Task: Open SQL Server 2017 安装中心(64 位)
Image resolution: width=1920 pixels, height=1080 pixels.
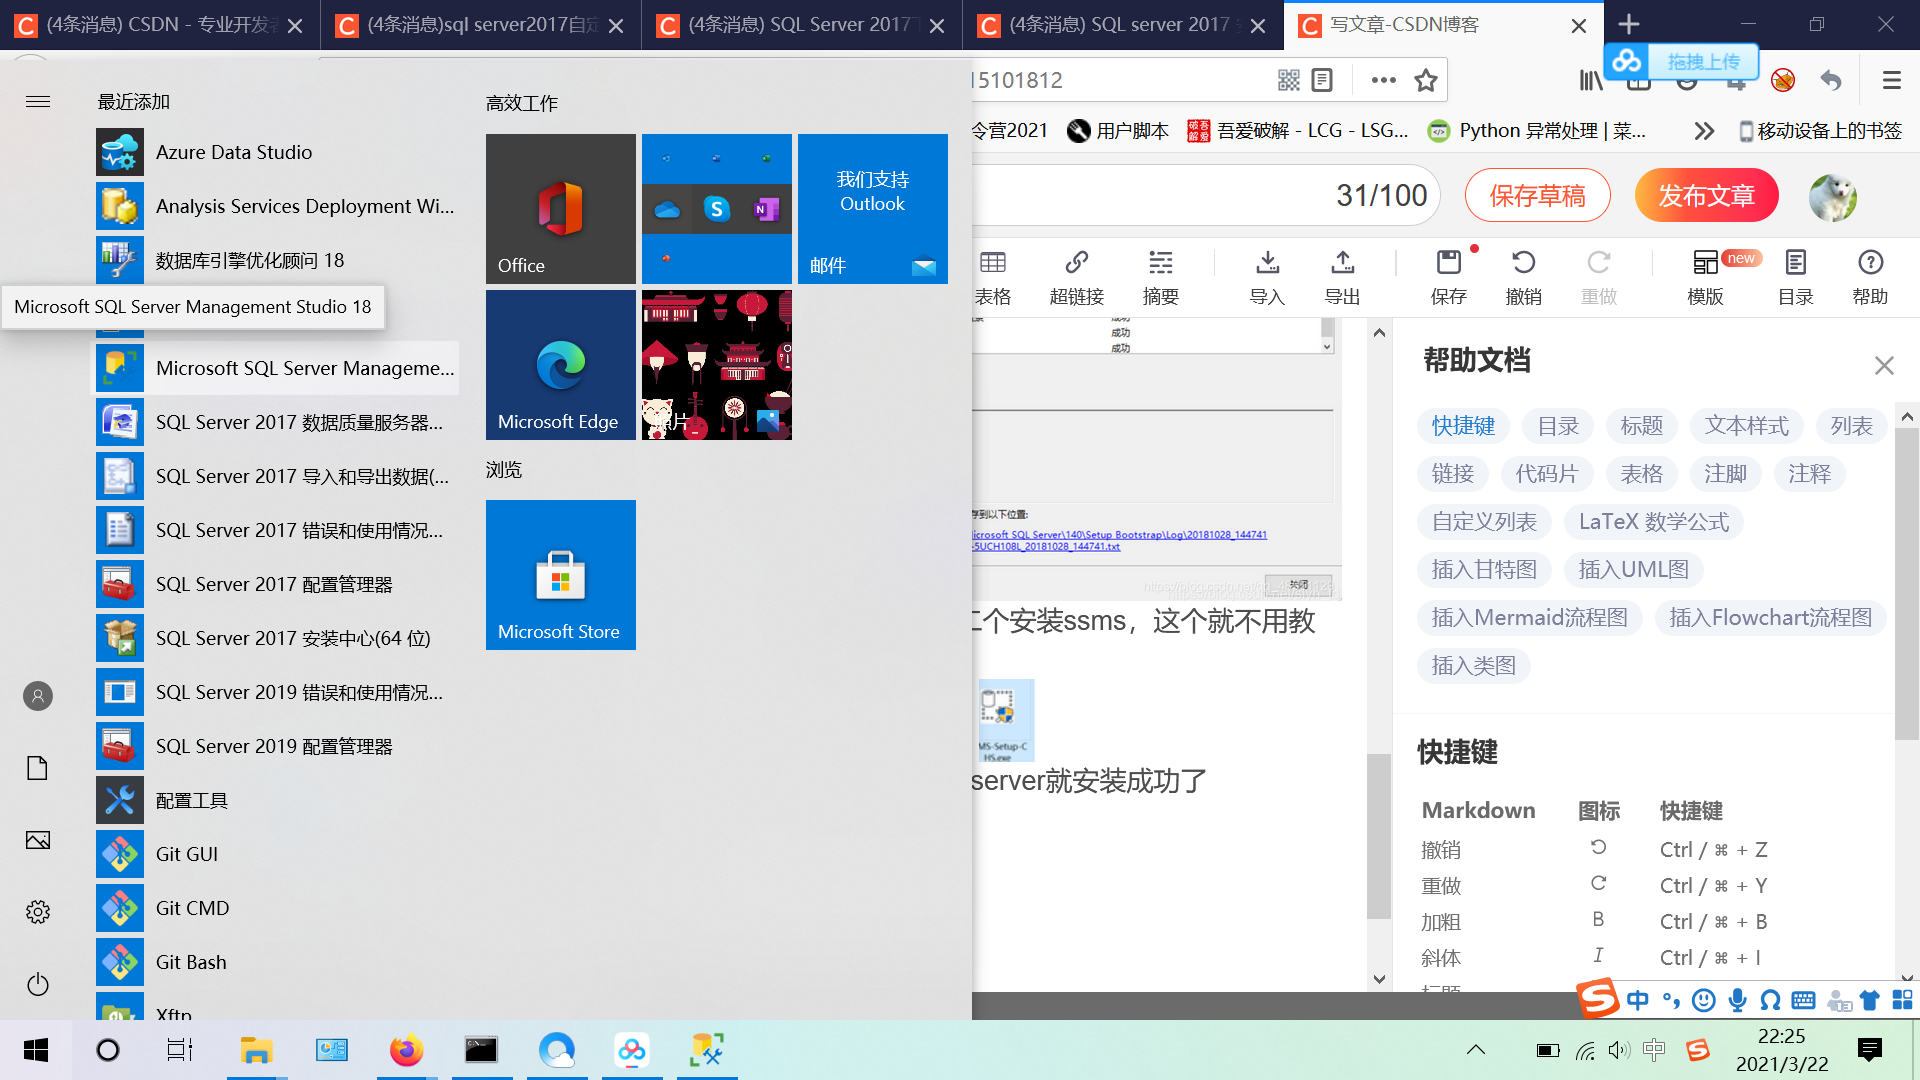Action: coord(277,638)
